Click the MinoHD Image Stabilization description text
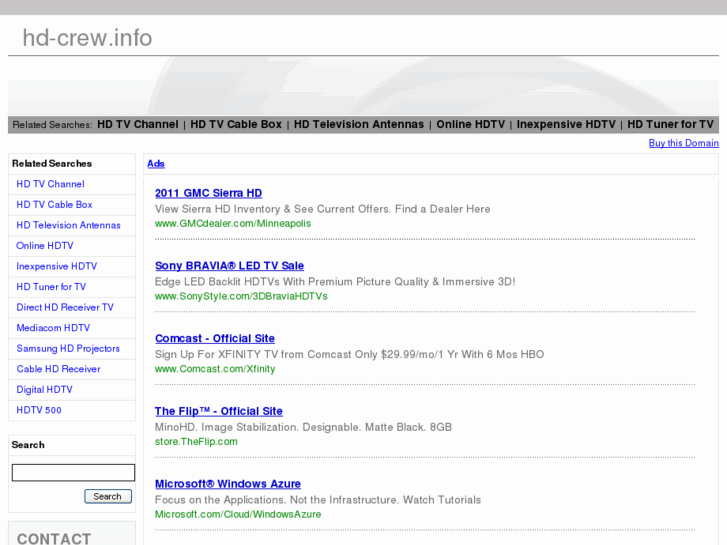This screenshot has height=545, width=727. pyautogui.click(x=303, y=427)
